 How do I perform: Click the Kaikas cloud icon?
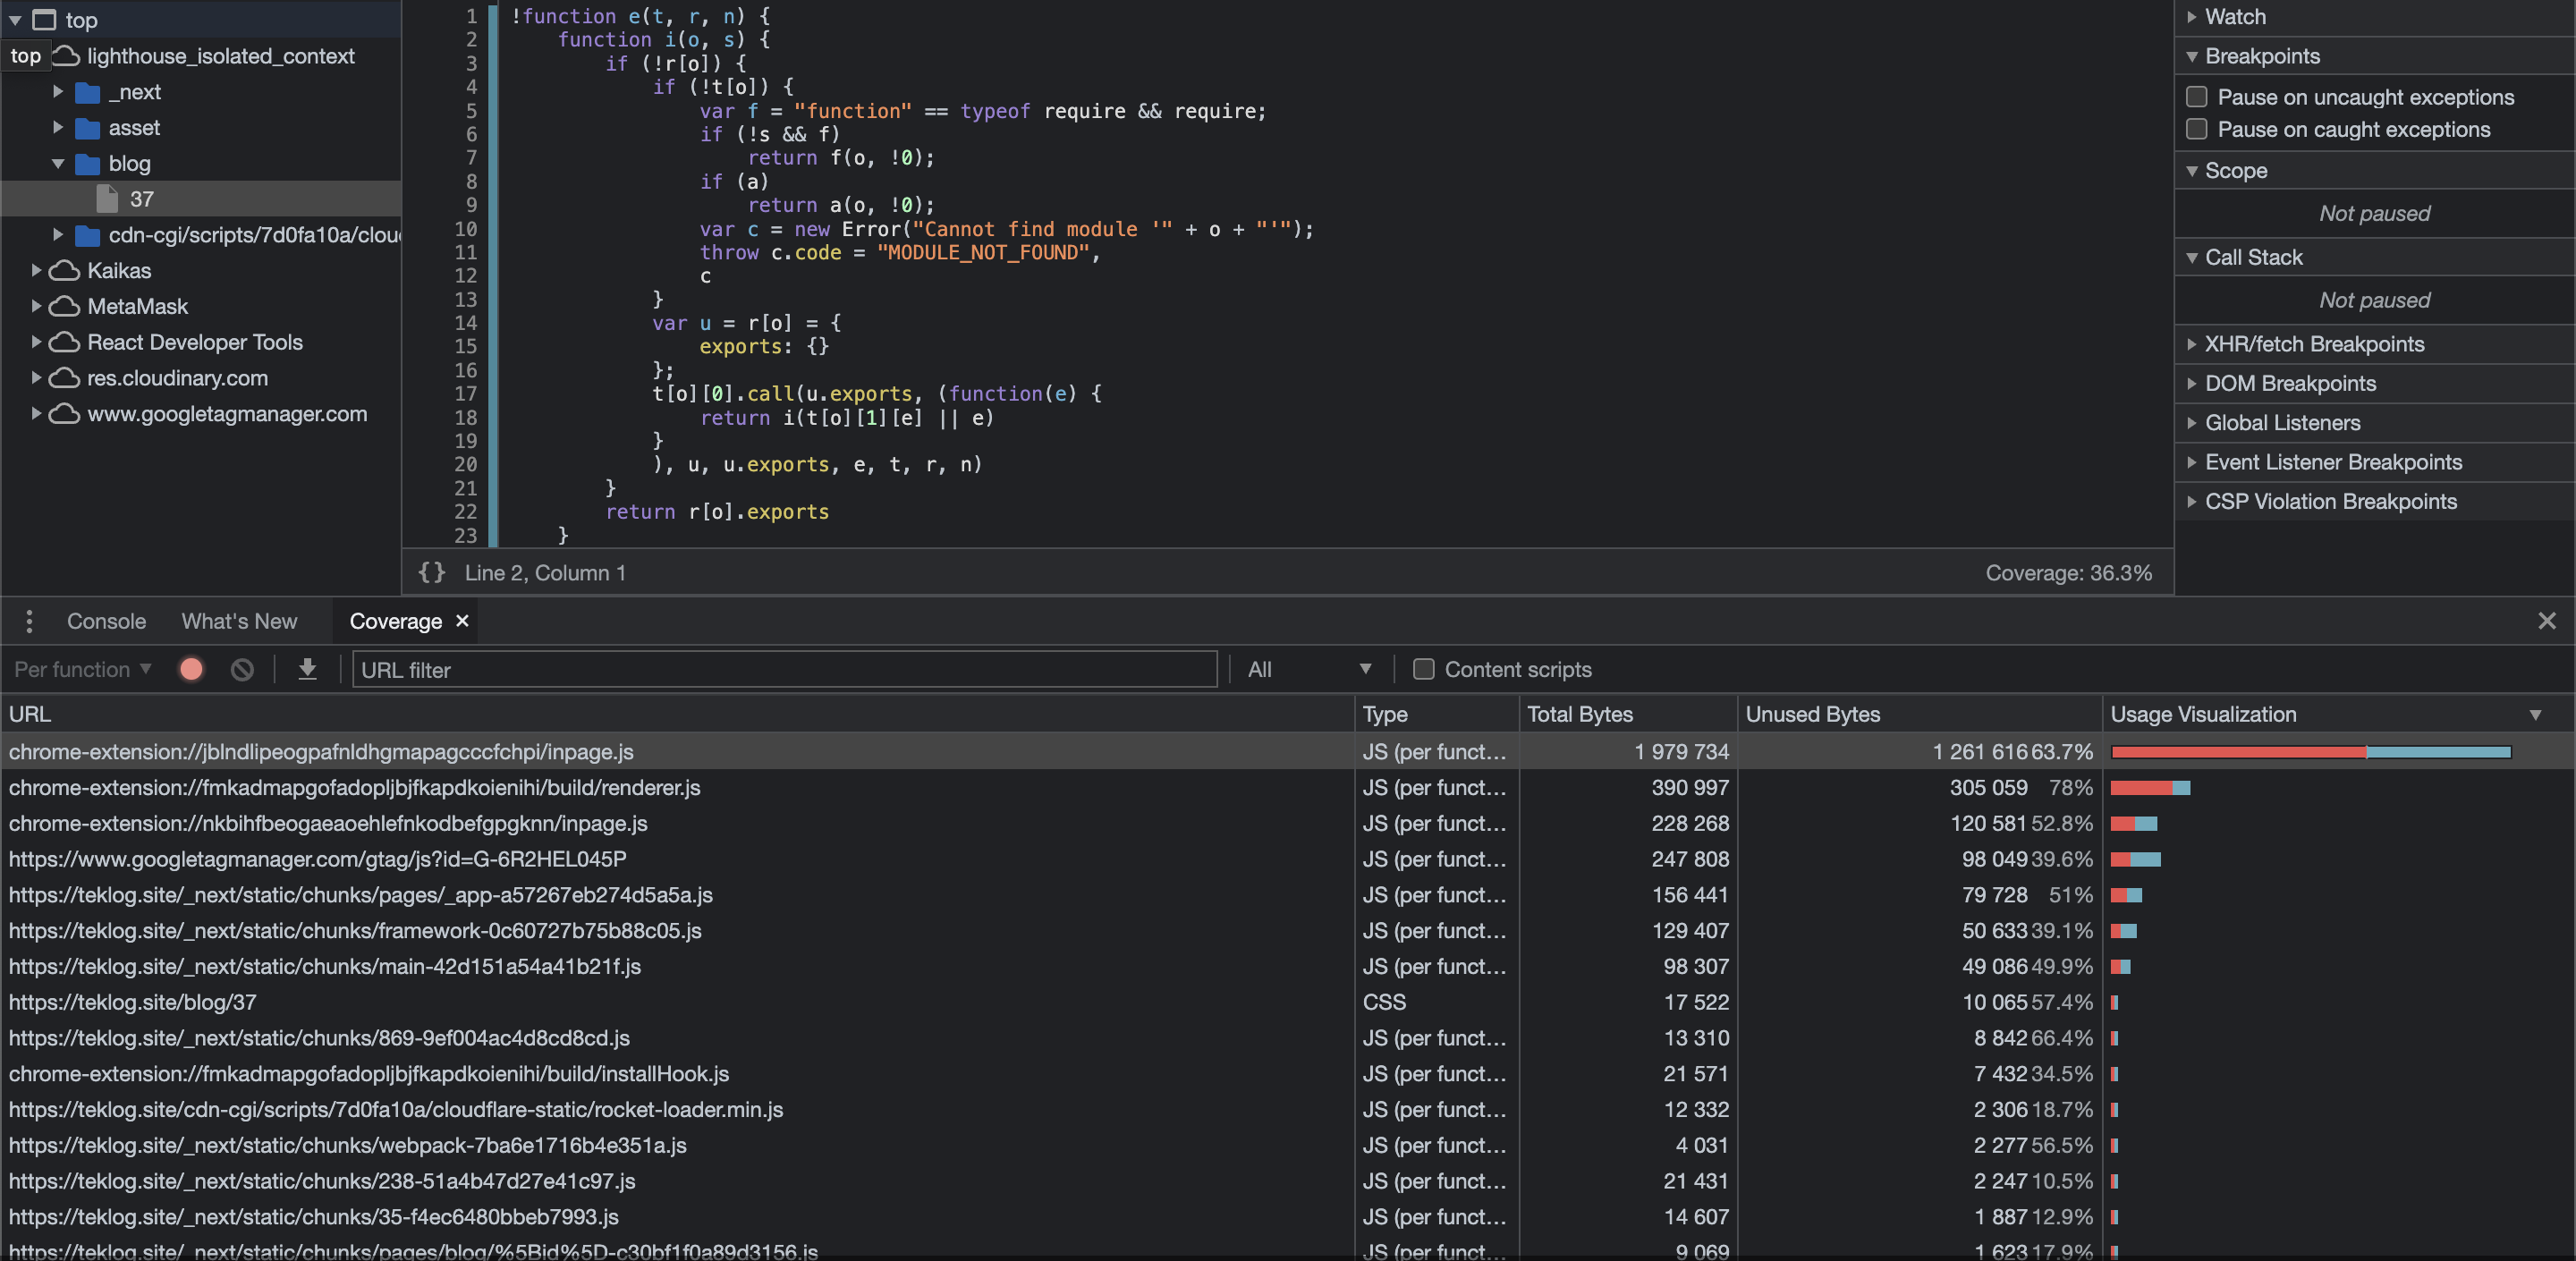click(64, 271)
